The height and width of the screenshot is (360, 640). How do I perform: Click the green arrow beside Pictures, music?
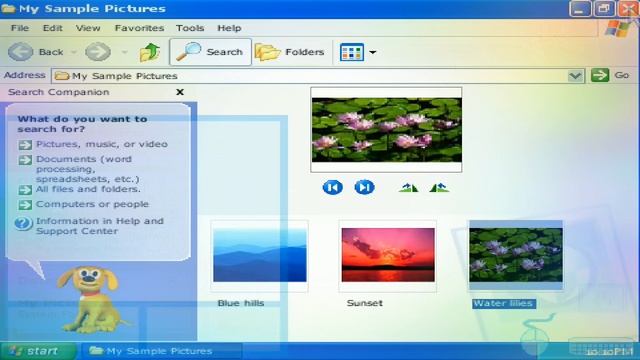(25, 145)
